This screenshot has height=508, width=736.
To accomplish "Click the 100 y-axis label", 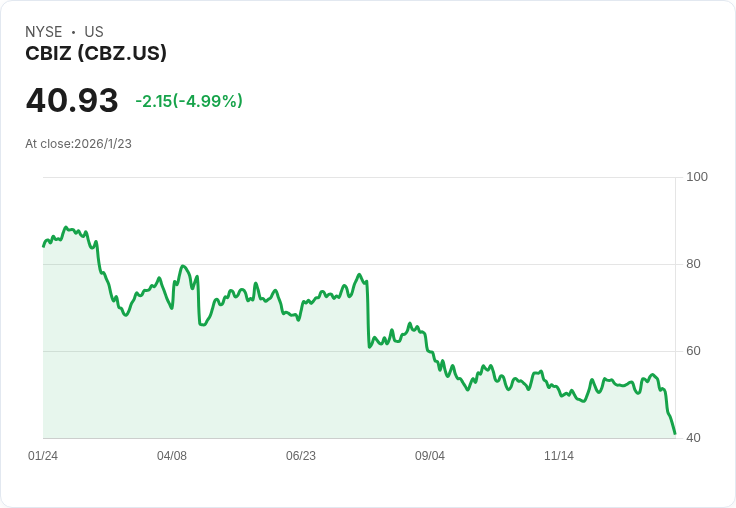I will (697, 177).
